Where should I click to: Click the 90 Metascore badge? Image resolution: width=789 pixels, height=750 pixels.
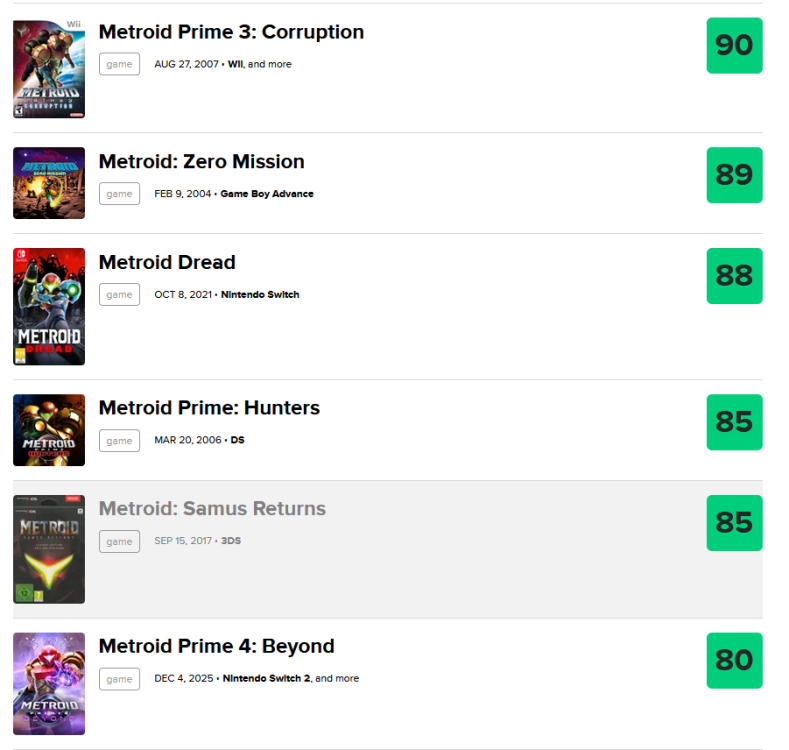734,46
